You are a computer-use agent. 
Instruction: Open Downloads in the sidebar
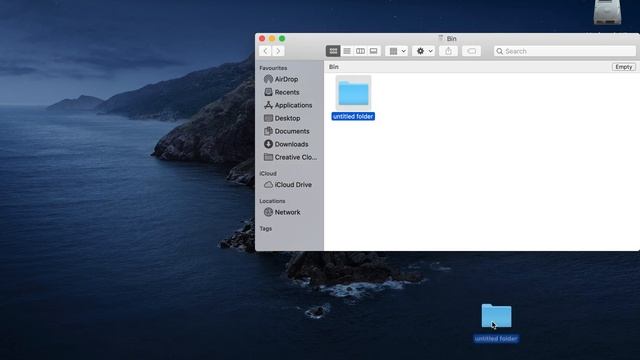click(286, 144)
